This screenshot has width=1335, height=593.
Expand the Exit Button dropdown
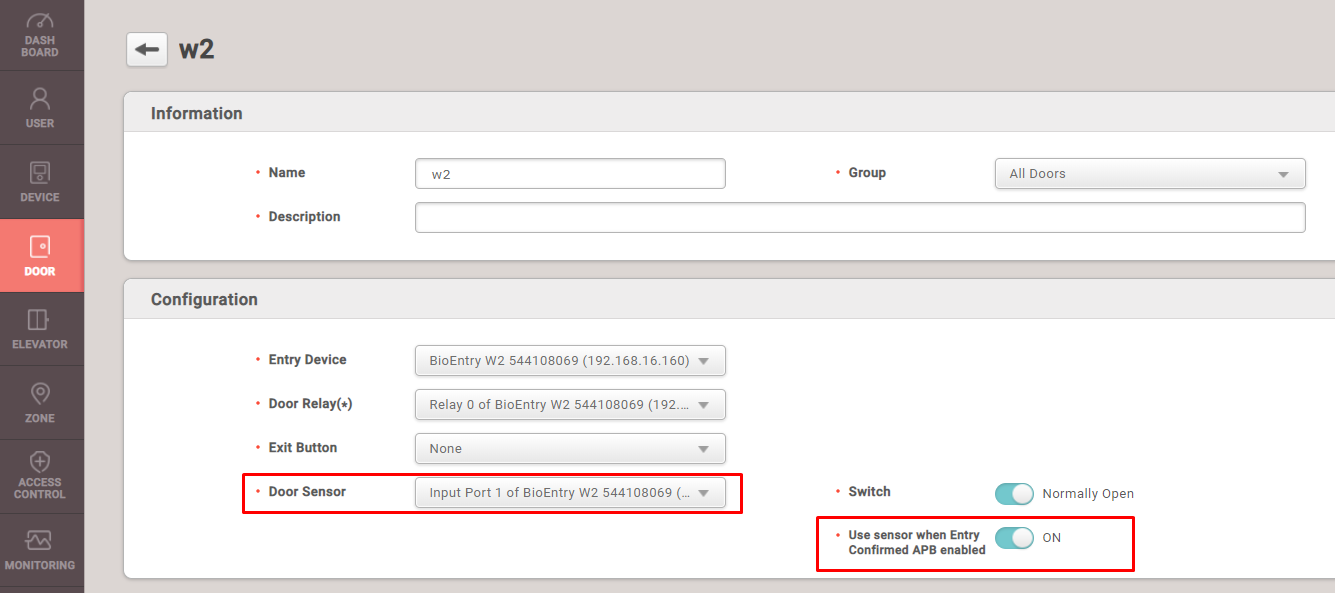[570, 449]
